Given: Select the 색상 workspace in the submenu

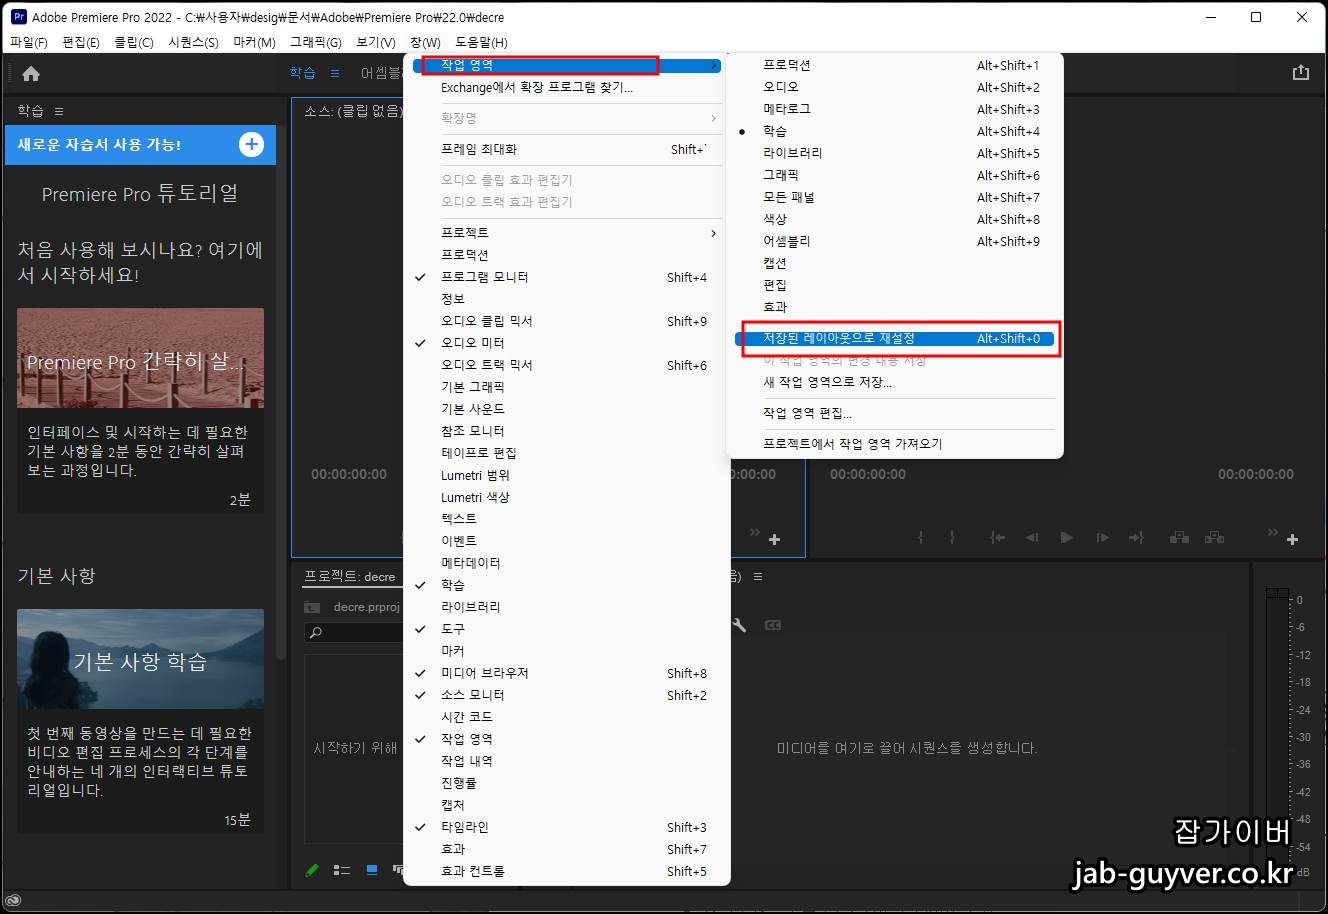Looking at the screenshot, I should point(894,219).
